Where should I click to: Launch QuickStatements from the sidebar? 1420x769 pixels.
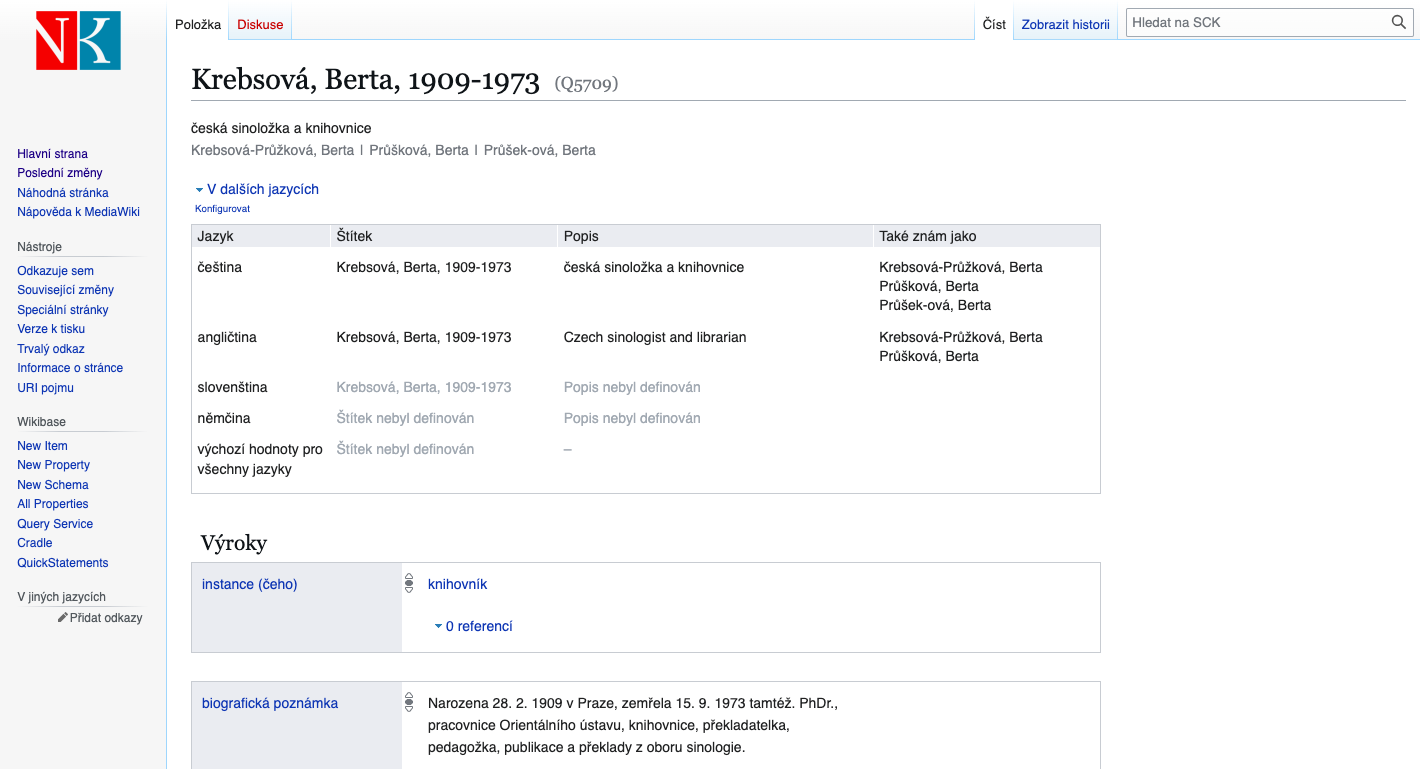62,563
